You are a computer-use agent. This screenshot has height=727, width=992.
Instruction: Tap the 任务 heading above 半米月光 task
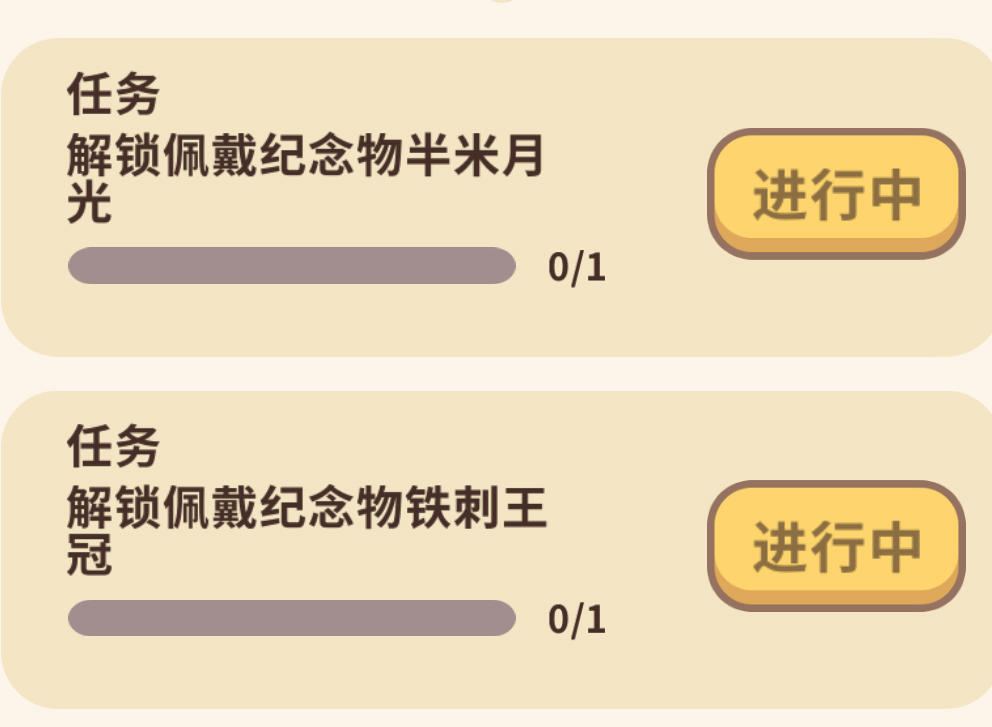click(x=113, y=96)
